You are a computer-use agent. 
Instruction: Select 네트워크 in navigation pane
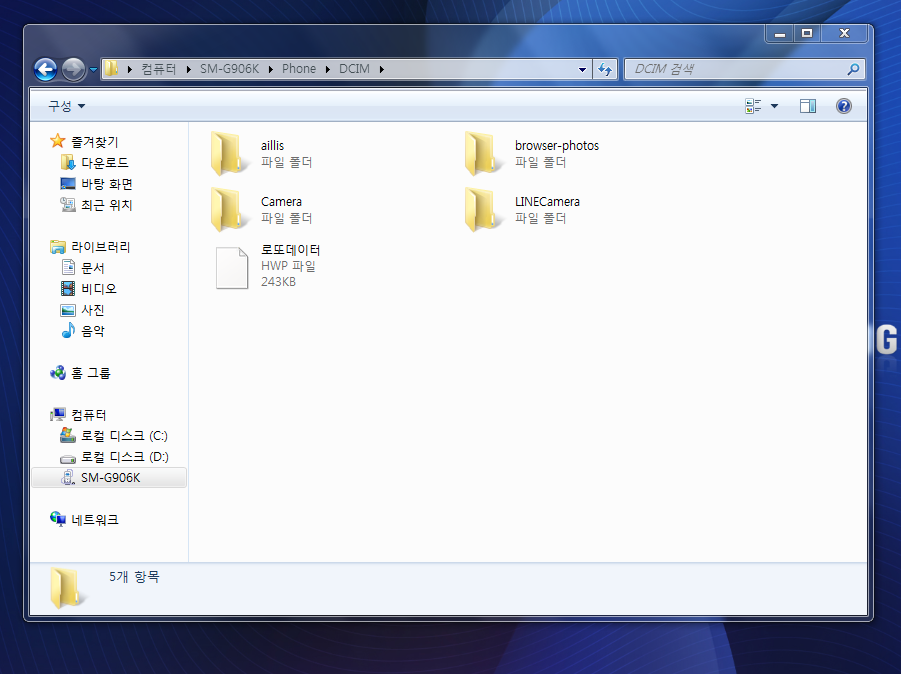95,520
